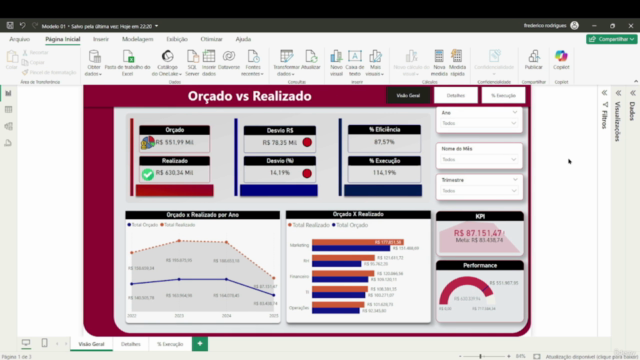Screen dimensions: 640x360
Task: Expand the Dados pane
Action: pos(633,93)
